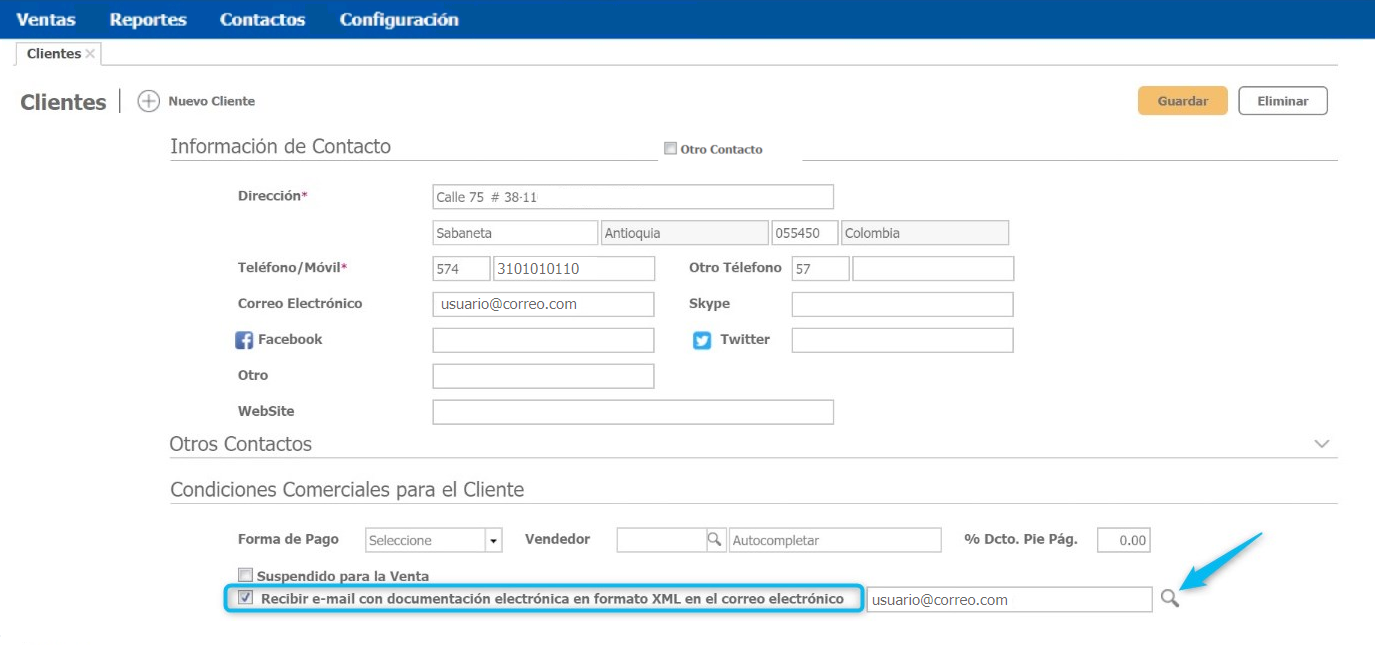Click the Vendedor search magnifier icon
Image resolution: width=1375 pixels, height=645 pixels.
[715, 540]
